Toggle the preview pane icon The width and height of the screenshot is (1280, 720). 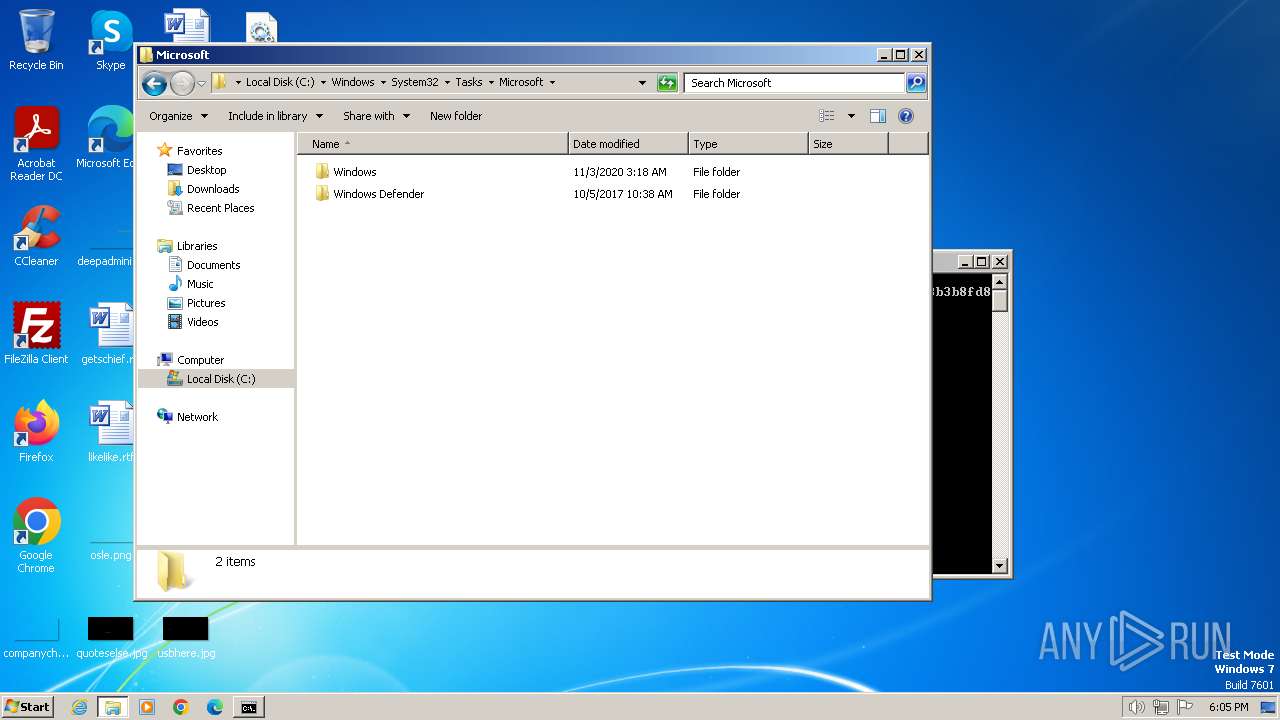click(877, 116)
